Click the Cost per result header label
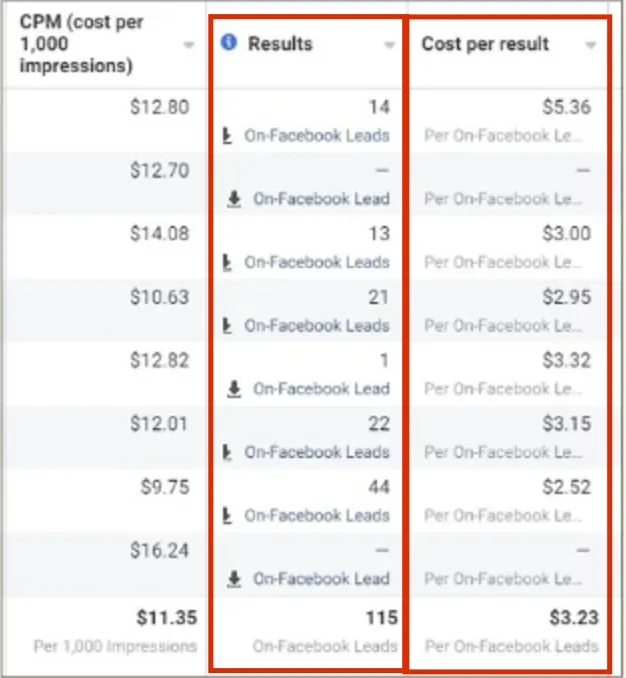This screenshot has height=678, width=626. point(485,44)
